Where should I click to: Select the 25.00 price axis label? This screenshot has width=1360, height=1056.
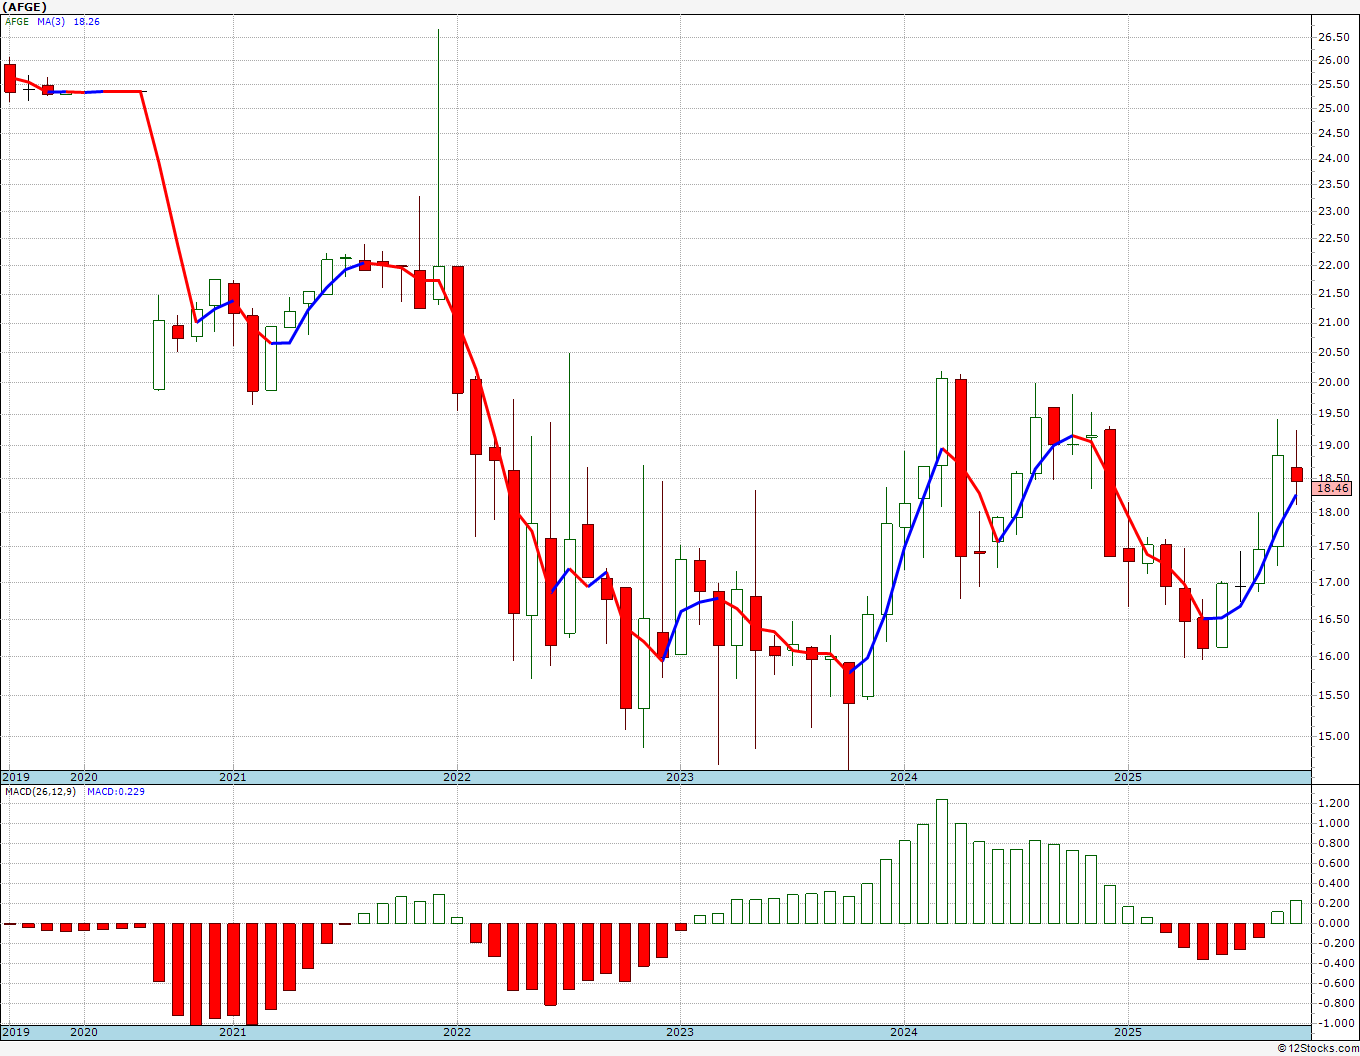click(x=1333, y=108)
